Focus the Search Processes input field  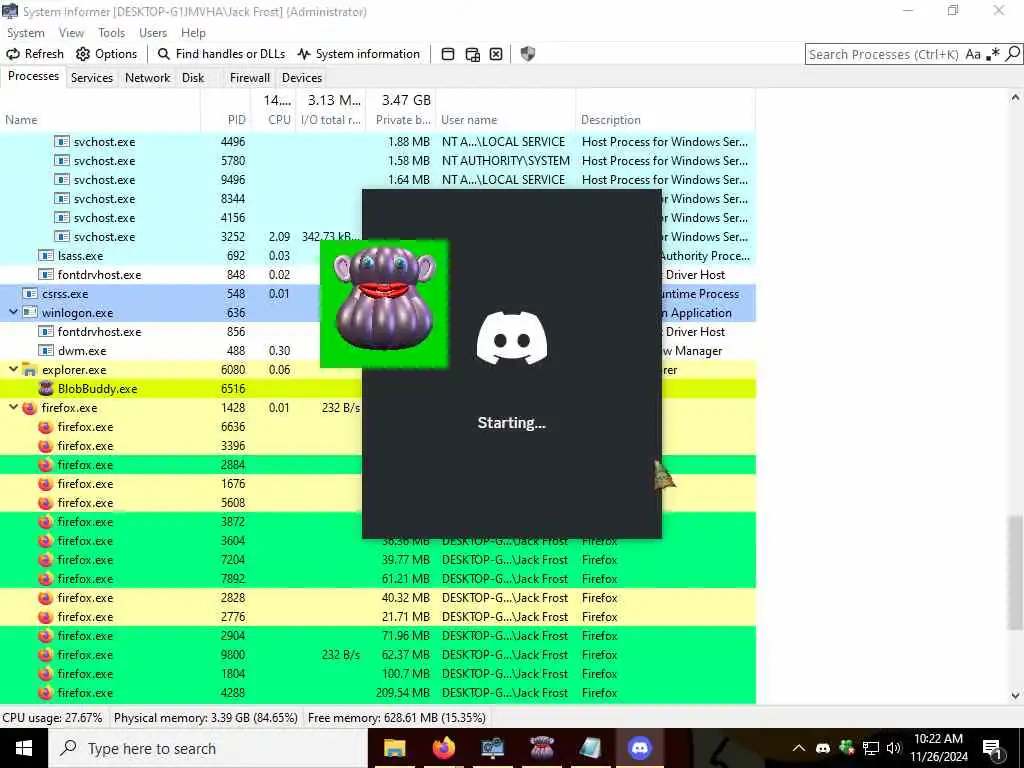click(x=884, y=54)
